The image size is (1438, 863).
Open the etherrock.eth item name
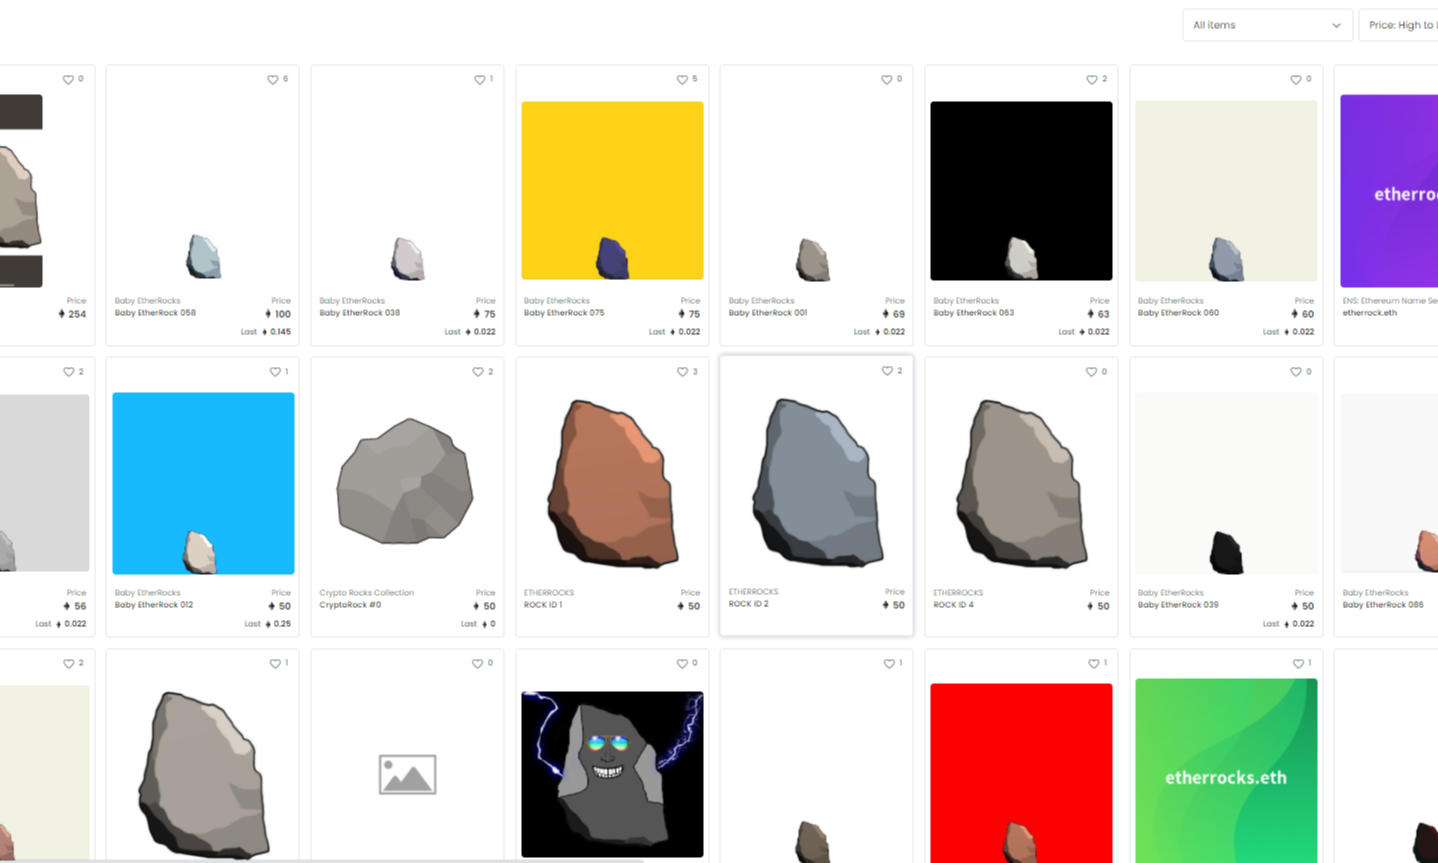pos(1370,313)
